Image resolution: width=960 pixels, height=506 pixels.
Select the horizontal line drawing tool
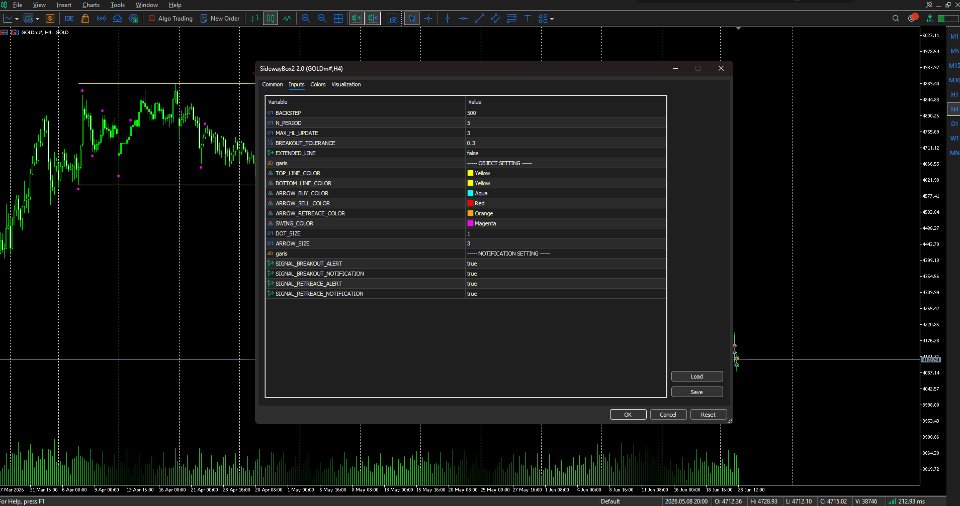[463, 18]
